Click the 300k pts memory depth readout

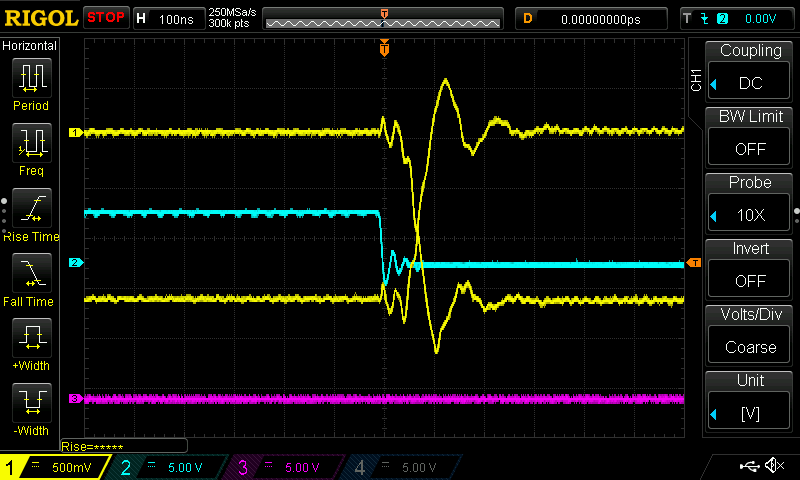229,23
